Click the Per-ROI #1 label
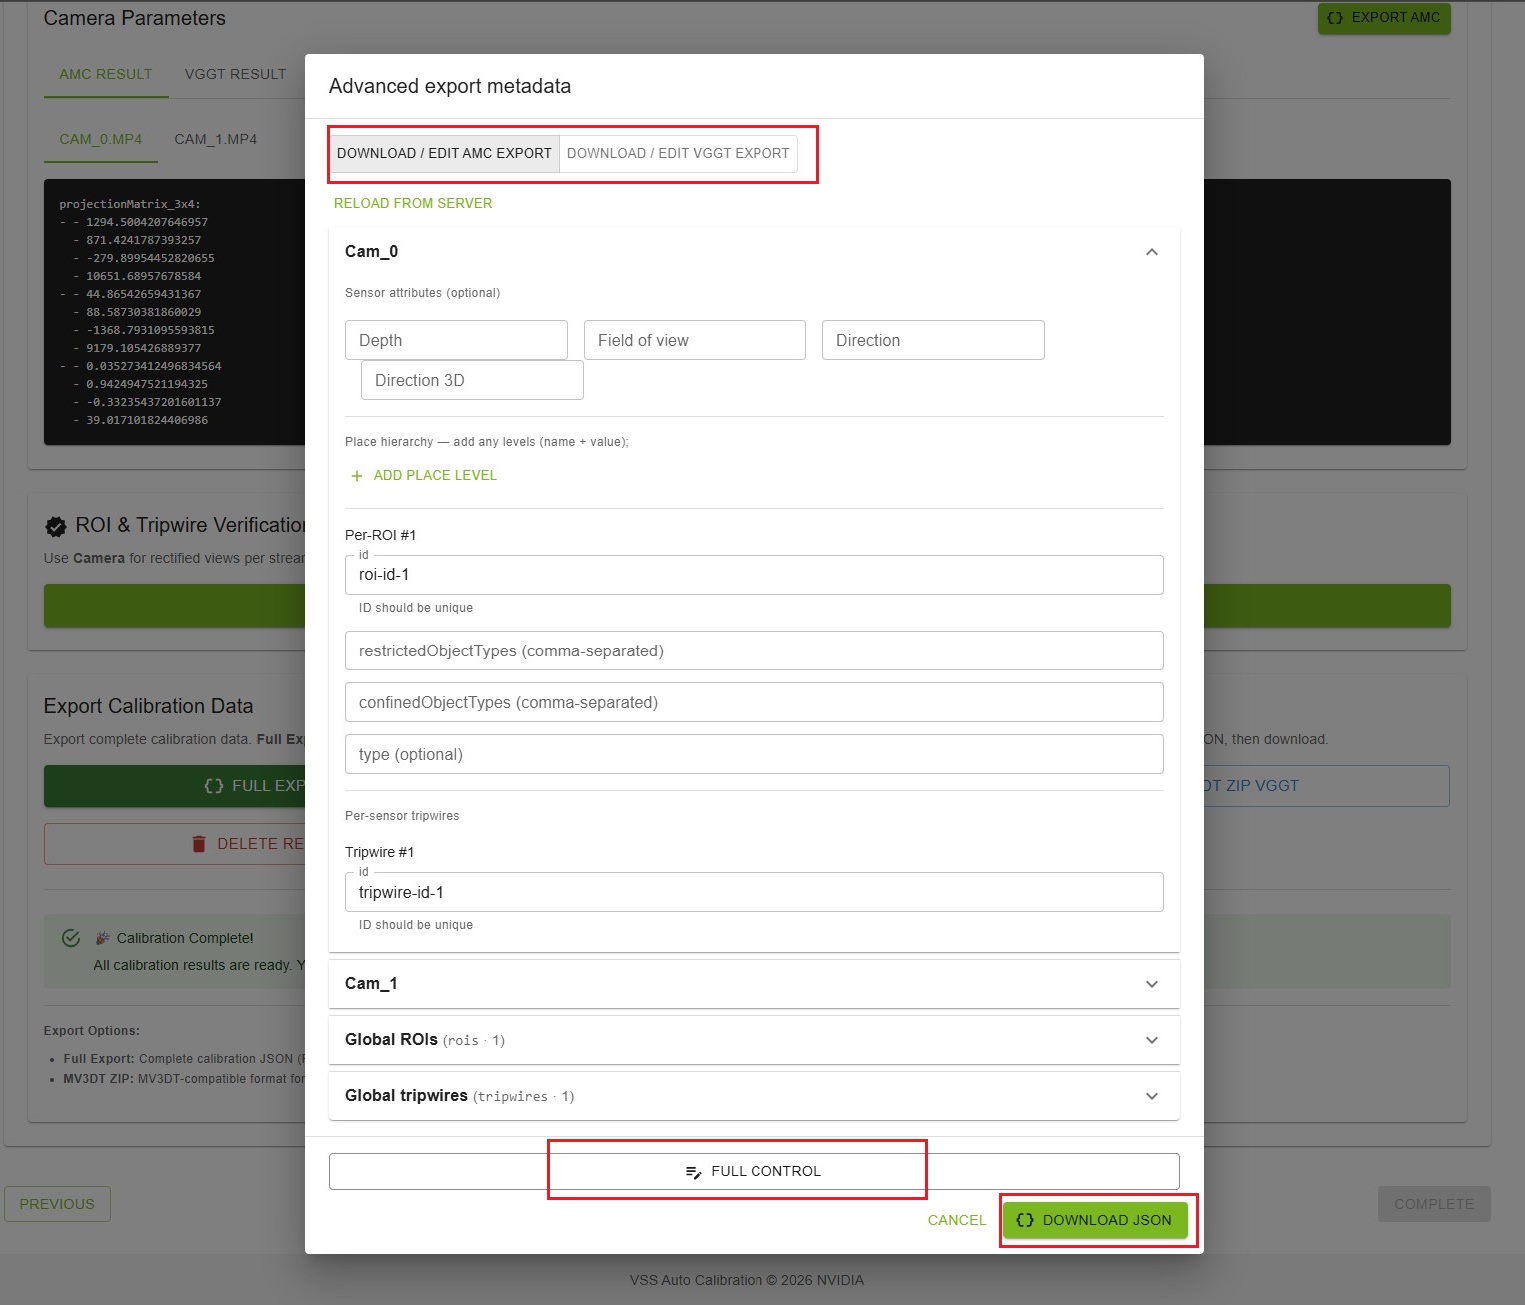Viewport: 1525px width, 1305px height. (381, 535)
